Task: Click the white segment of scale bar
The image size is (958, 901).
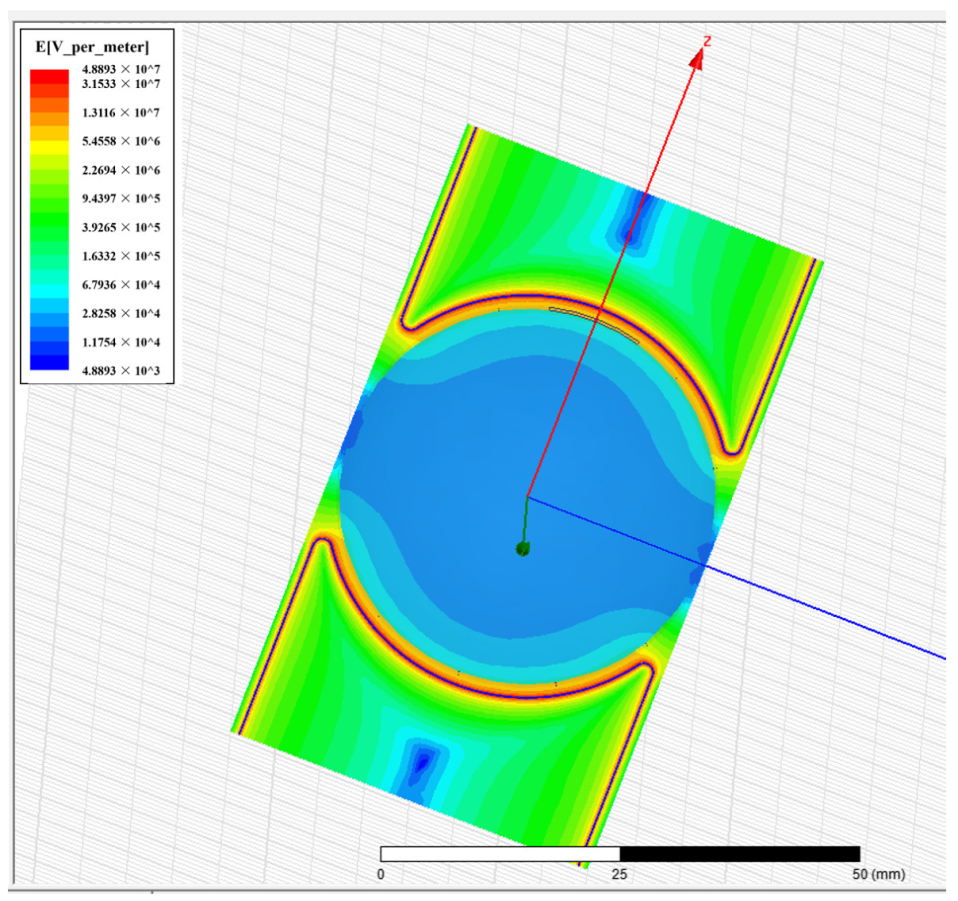Action: [x=500, y=853]
